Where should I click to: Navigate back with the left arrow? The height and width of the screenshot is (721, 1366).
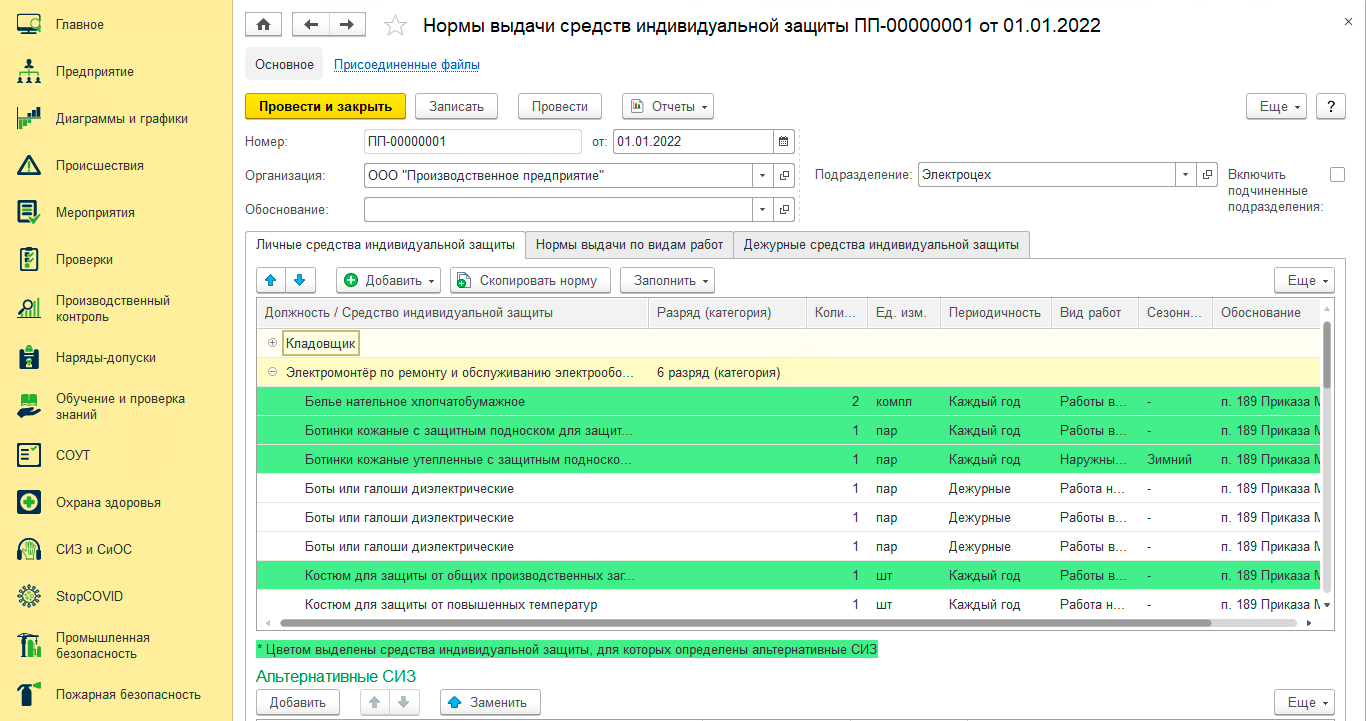tap(311, 25)
